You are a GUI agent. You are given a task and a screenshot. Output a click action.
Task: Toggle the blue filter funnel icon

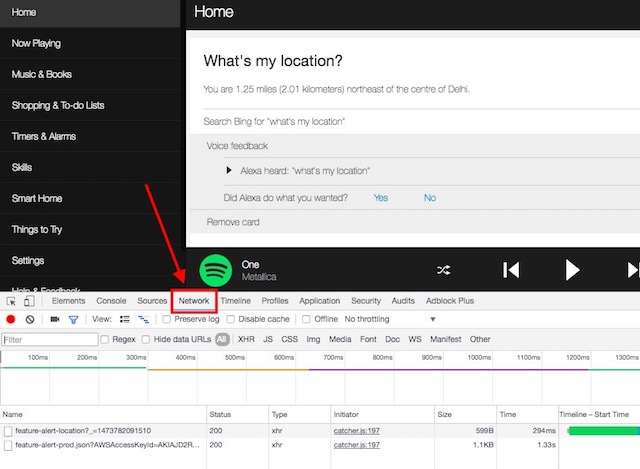(x=73, y=320)
